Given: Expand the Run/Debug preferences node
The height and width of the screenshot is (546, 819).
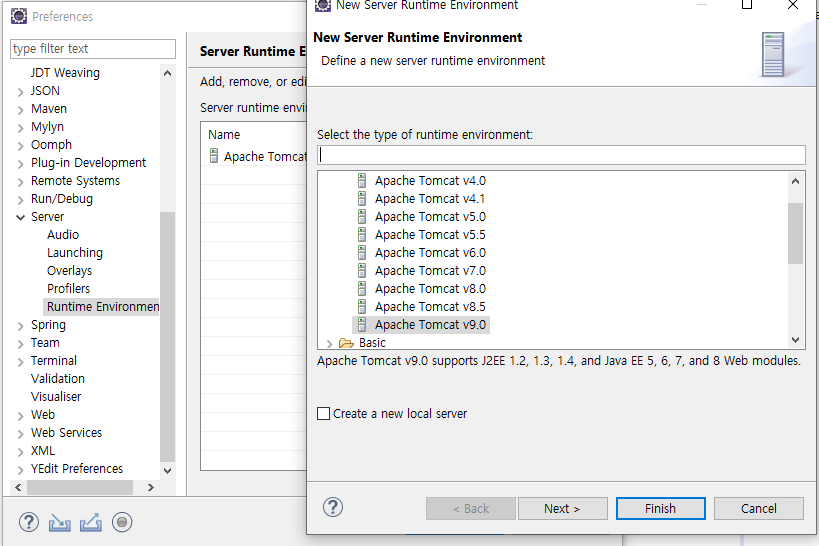Looking at the screenshot, I should [x=20, y=200].
